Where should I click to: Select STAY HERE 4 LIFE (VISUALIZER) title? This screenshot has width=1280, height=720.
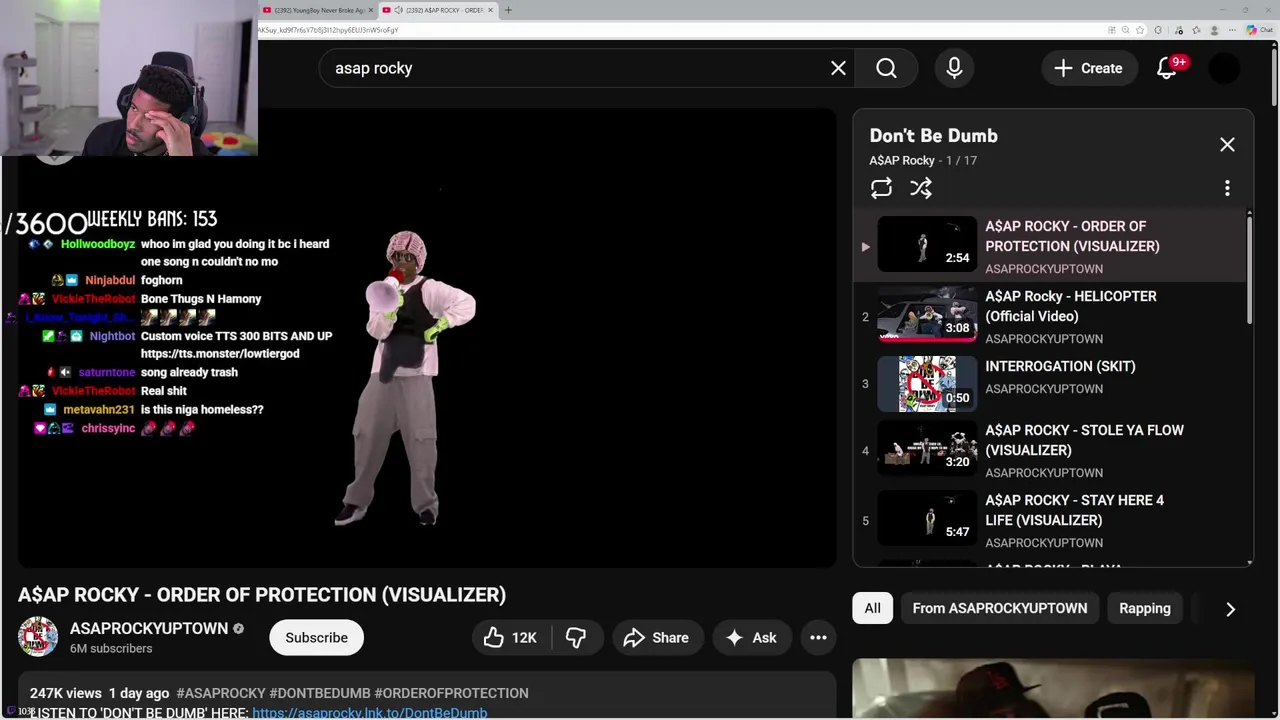1074,510
